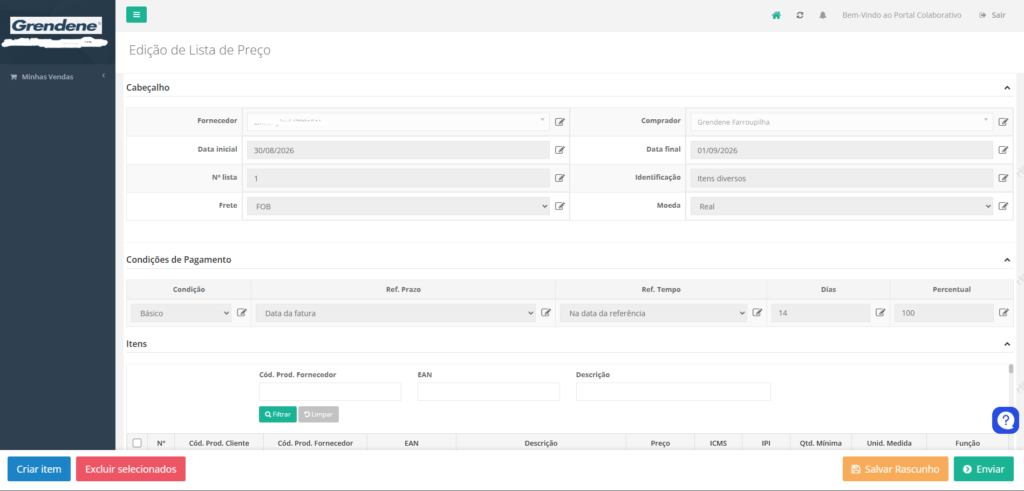
Task: Go to home via house icon
Action: coord(776,15)
